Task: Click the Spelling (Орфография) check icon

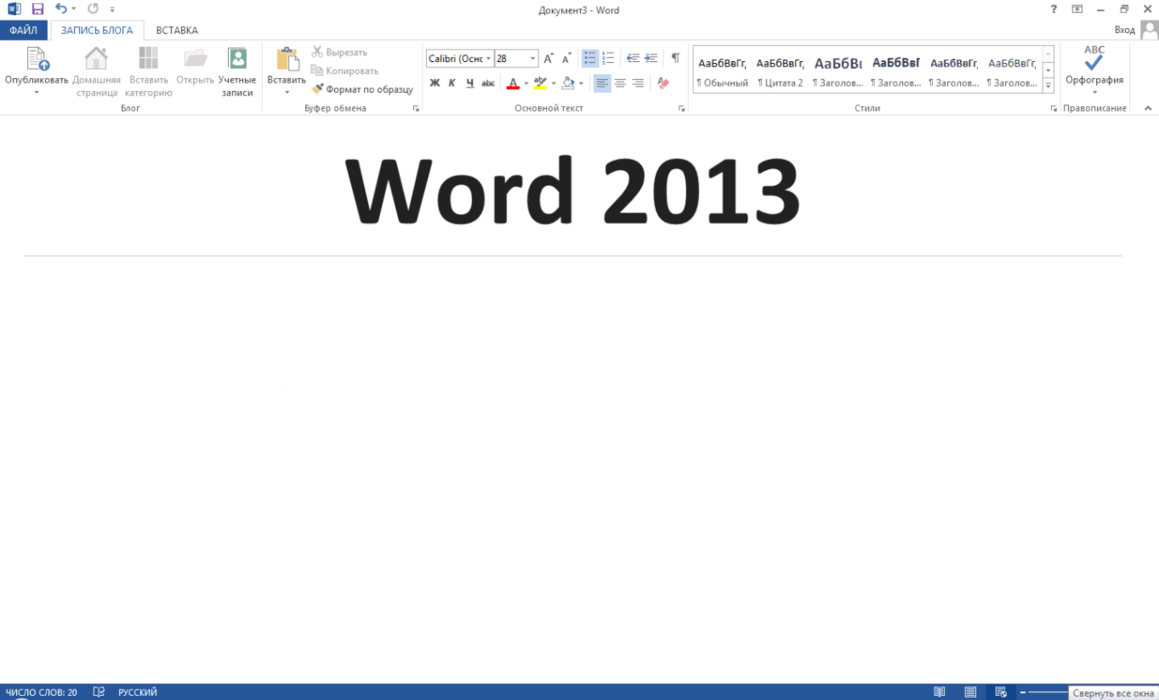Action: [1094, 62]
